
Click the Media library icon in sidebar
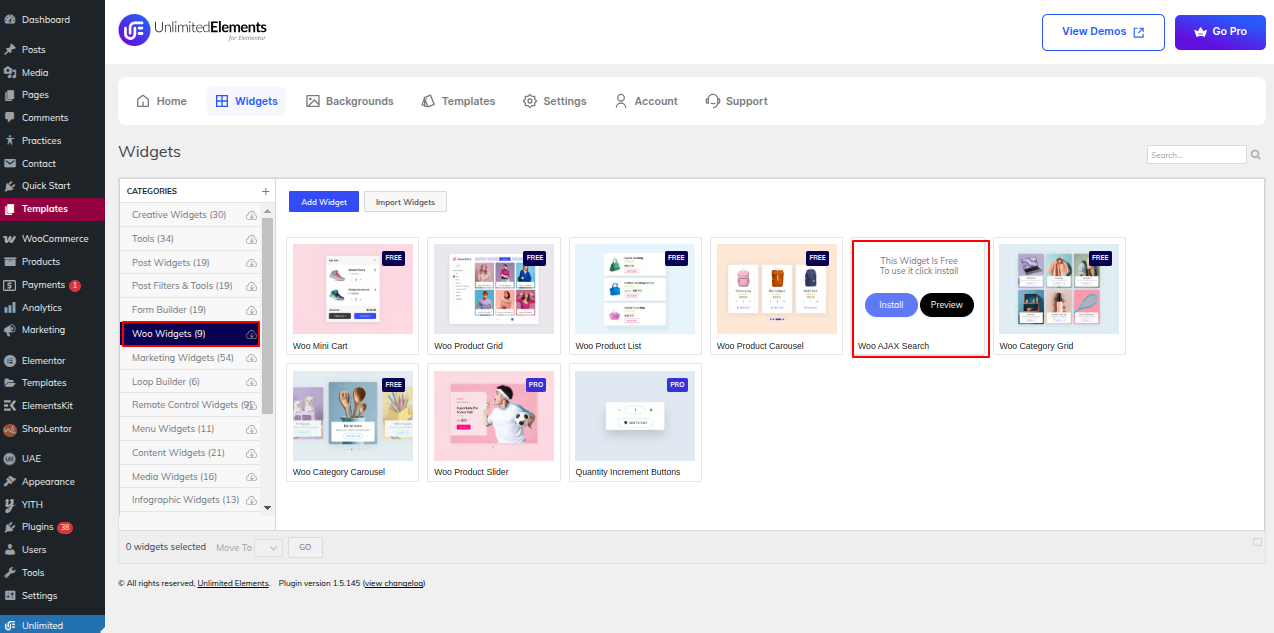tap(10, 73)
